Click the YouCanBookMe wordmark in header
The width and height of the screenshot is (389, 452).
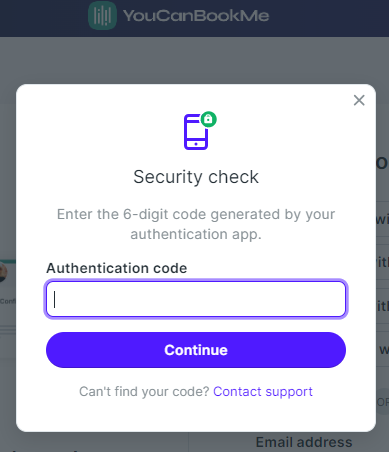196,16
